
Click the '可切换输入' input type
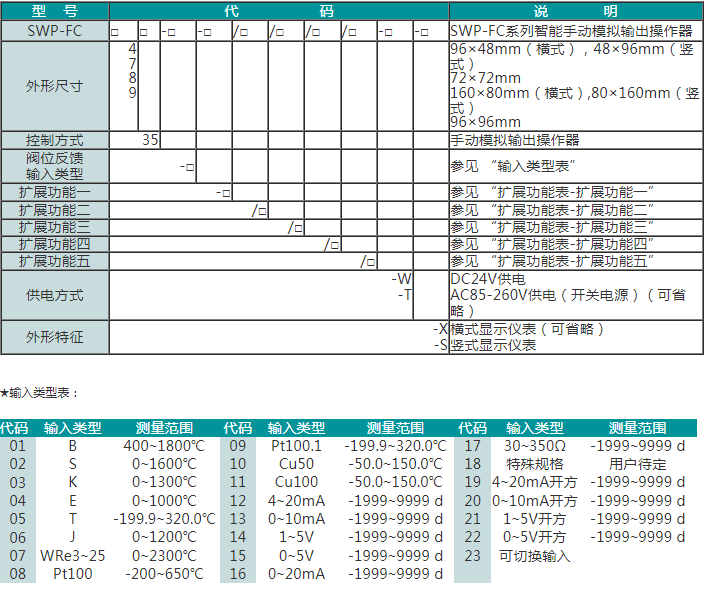coord(534,556)
